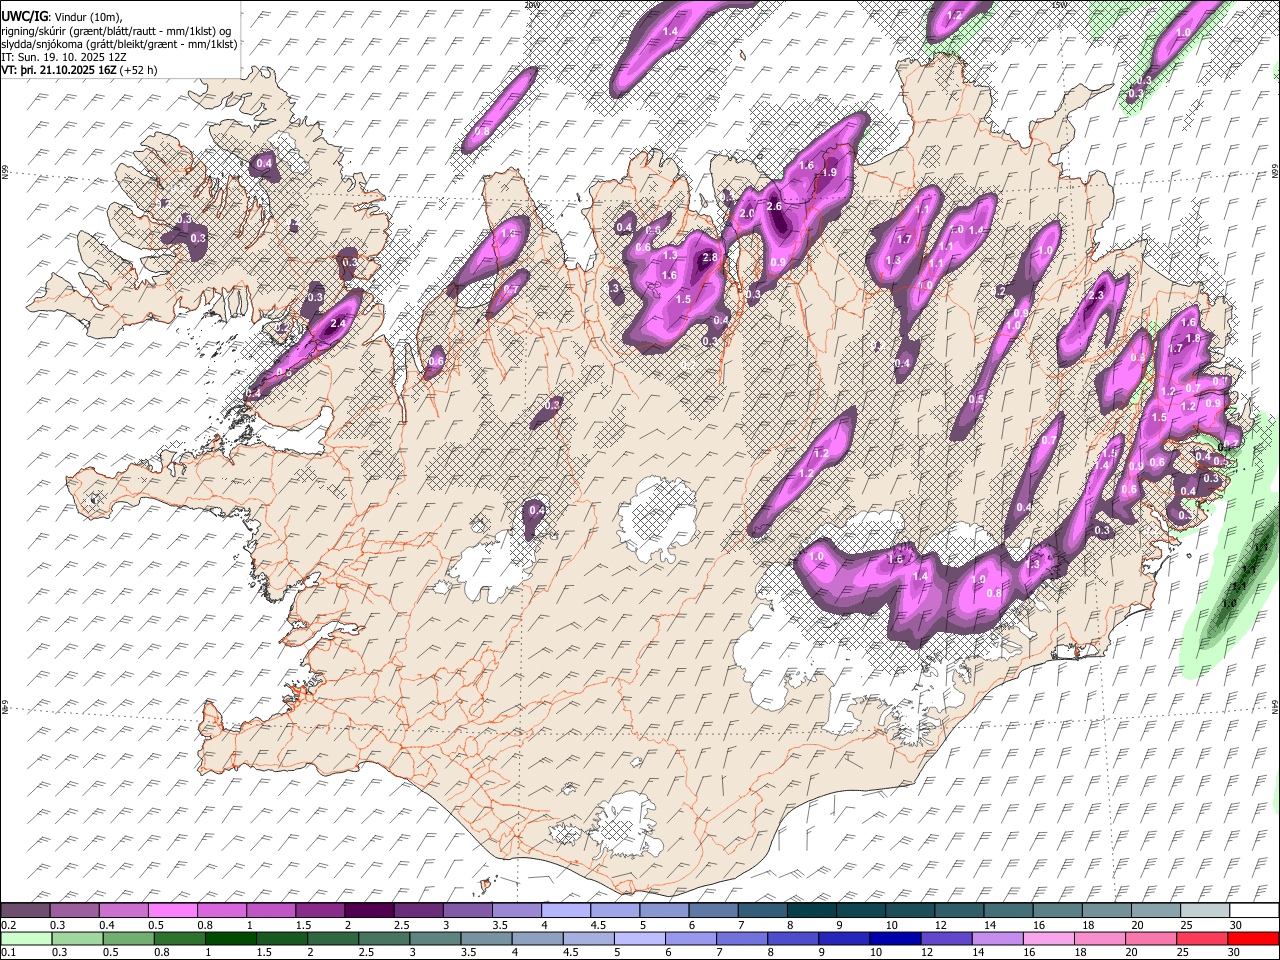This screenshot has height=960, width=1280.
Task: Click the '4.5' label on the snow legend
Action: click(597, 925)
